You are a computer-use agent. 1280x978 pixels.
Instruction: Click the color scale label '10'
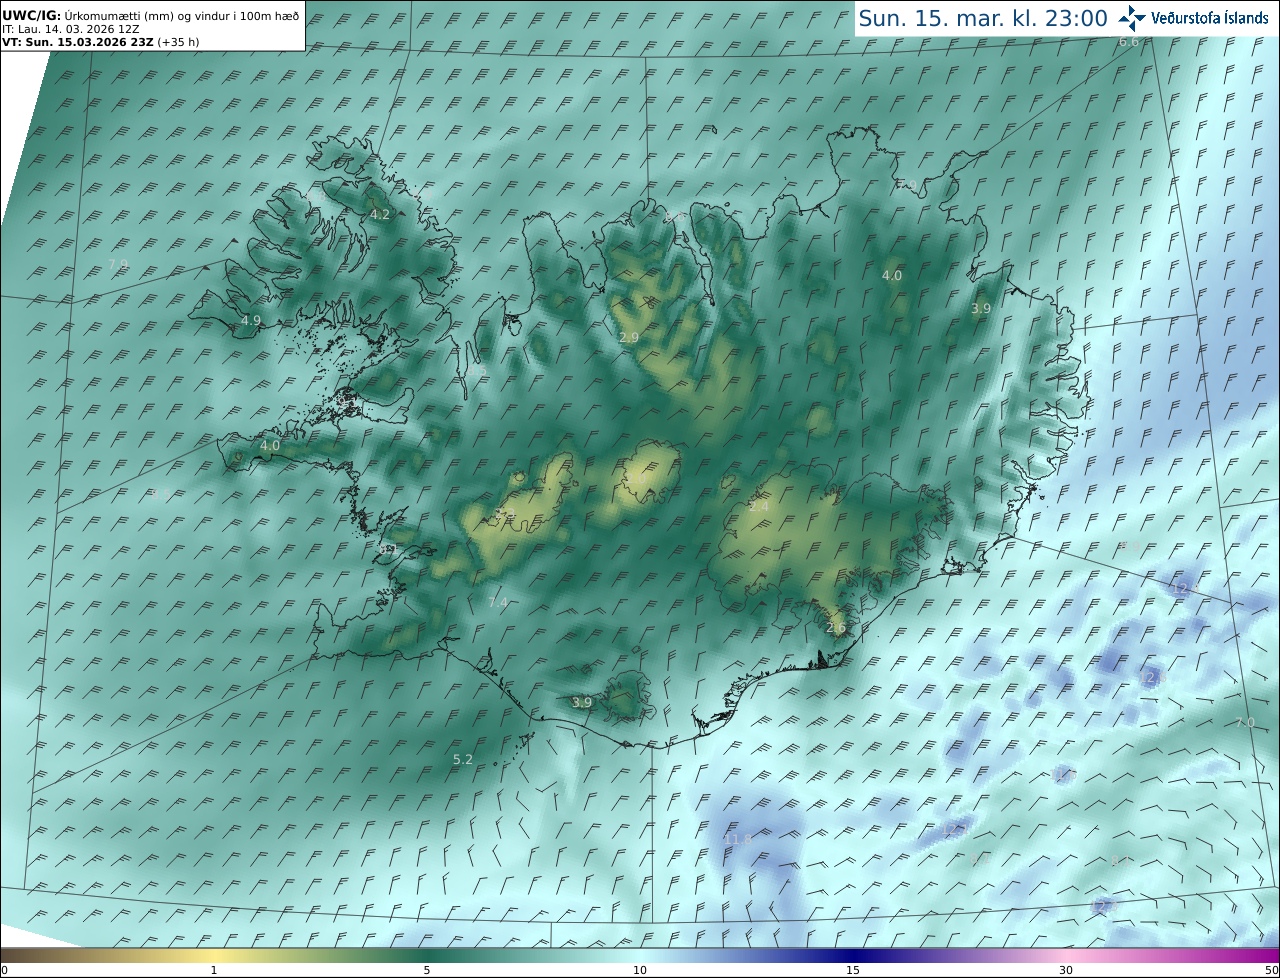pos(640,970)
